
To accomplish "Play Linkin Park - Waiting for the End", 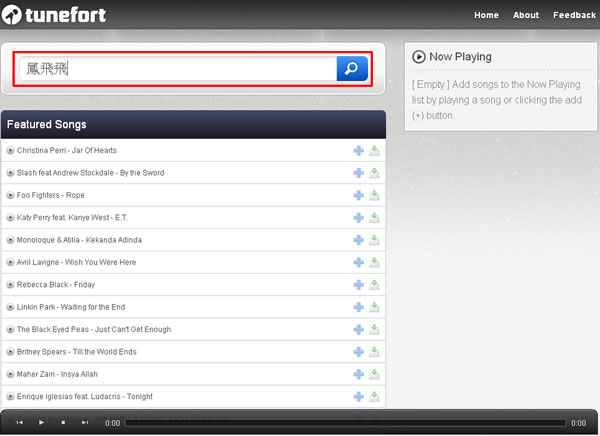I will (x=10, y=307).
